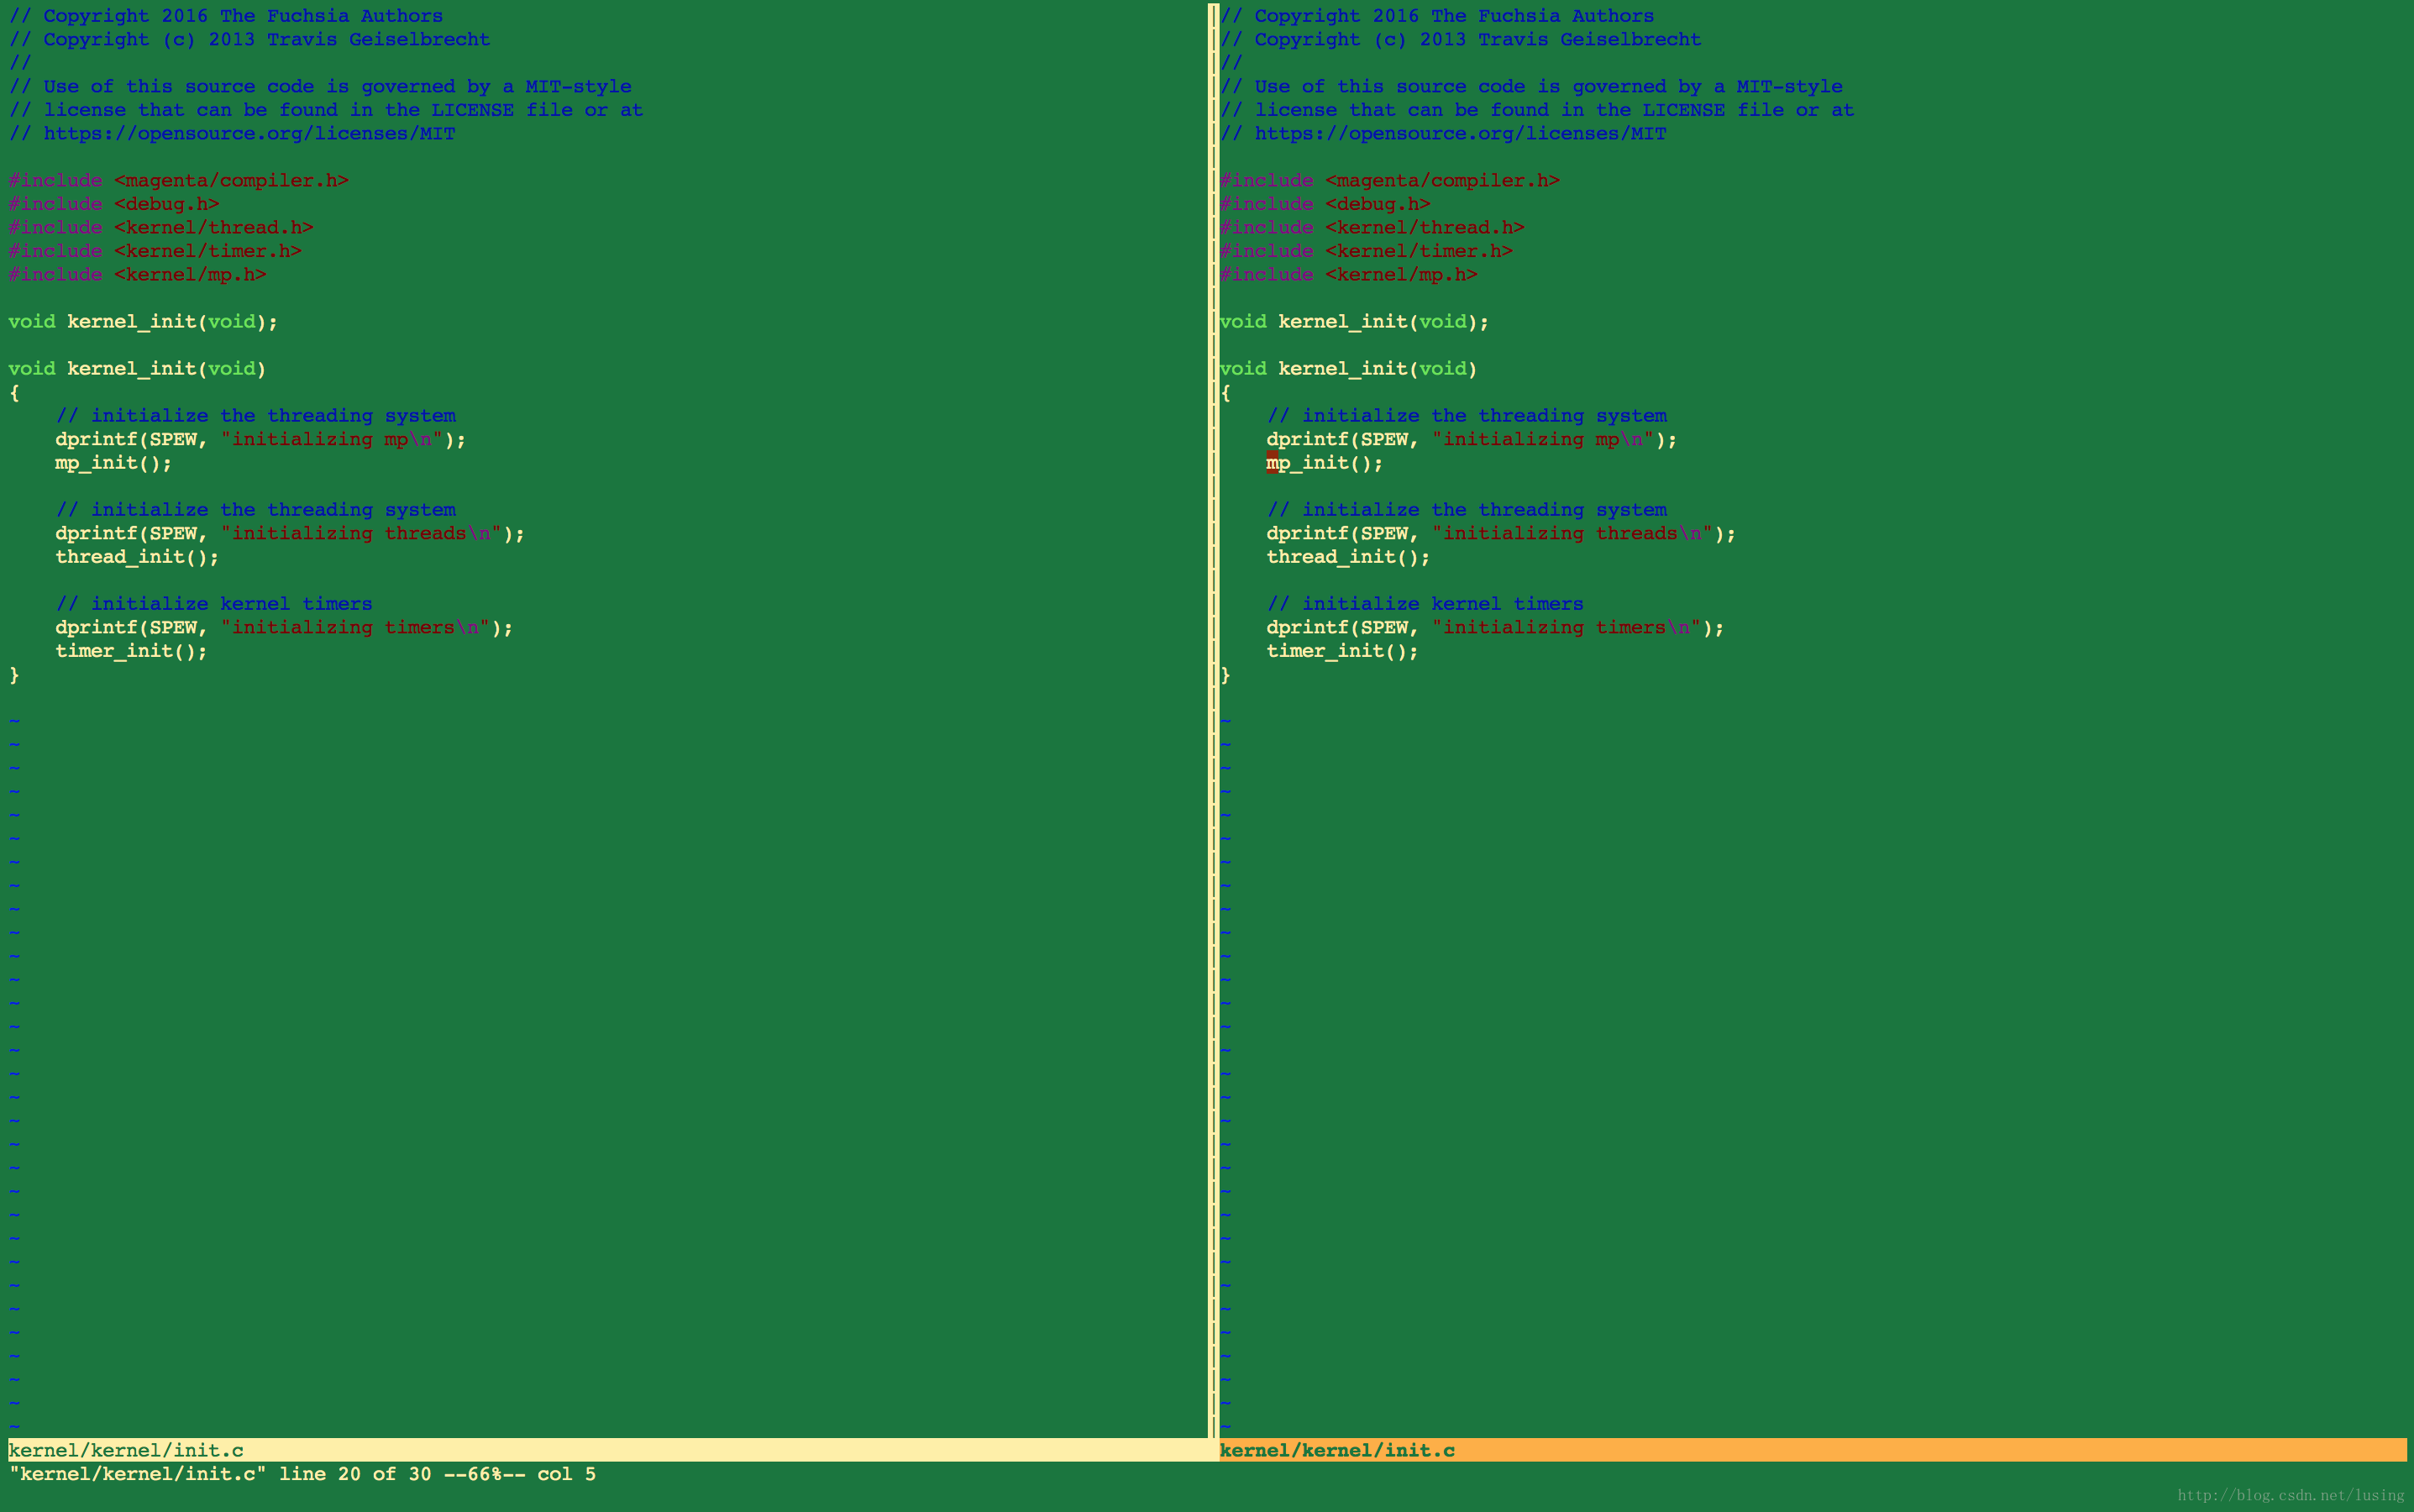The width and height of the screenshot is (2414, 1512).
Task: Click the Fuchsia Authors copyright line in left pane
Action: (226, 16)
